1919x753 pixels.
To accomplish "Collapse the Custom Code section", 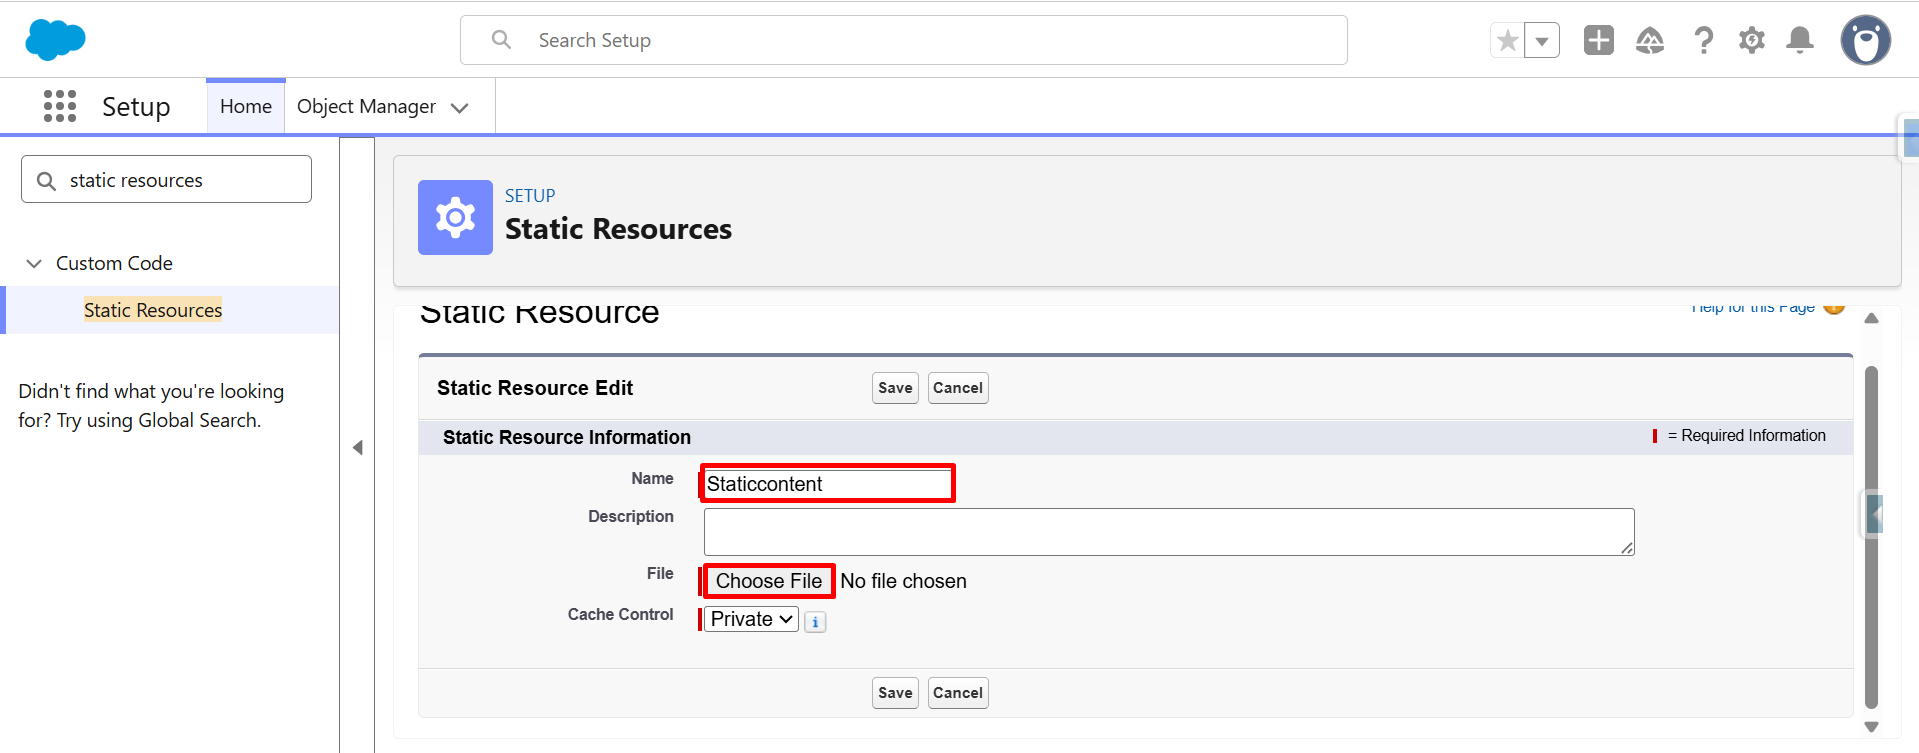I will (34, 263).
